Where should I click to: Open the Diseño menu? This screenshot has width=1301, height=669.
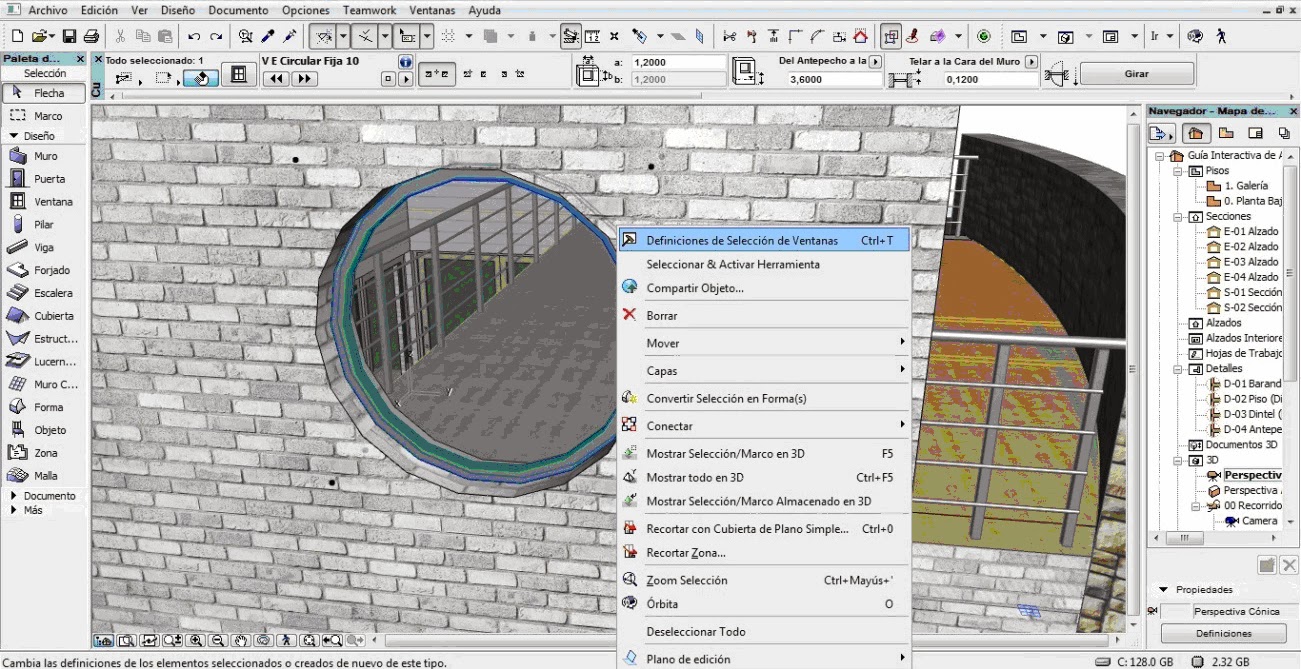coord(178,10)
